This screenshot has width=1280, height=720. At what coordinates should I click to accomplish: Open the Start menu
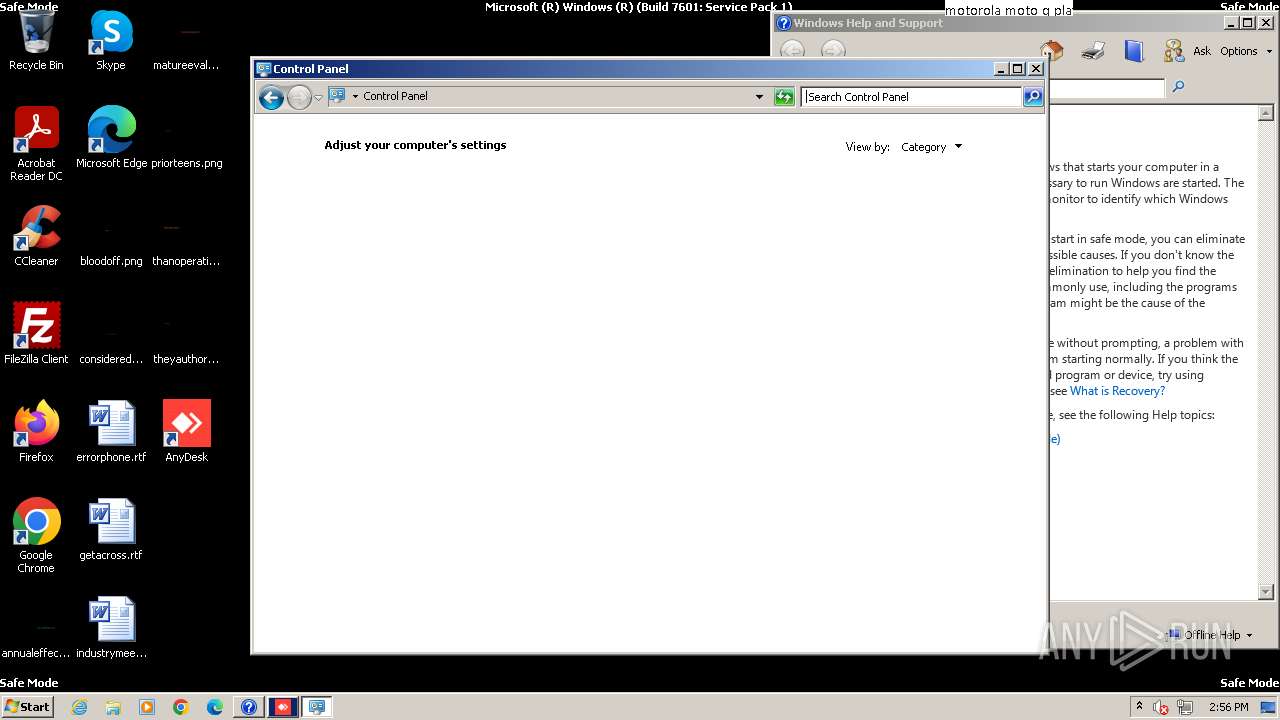[x=27, y=706]
